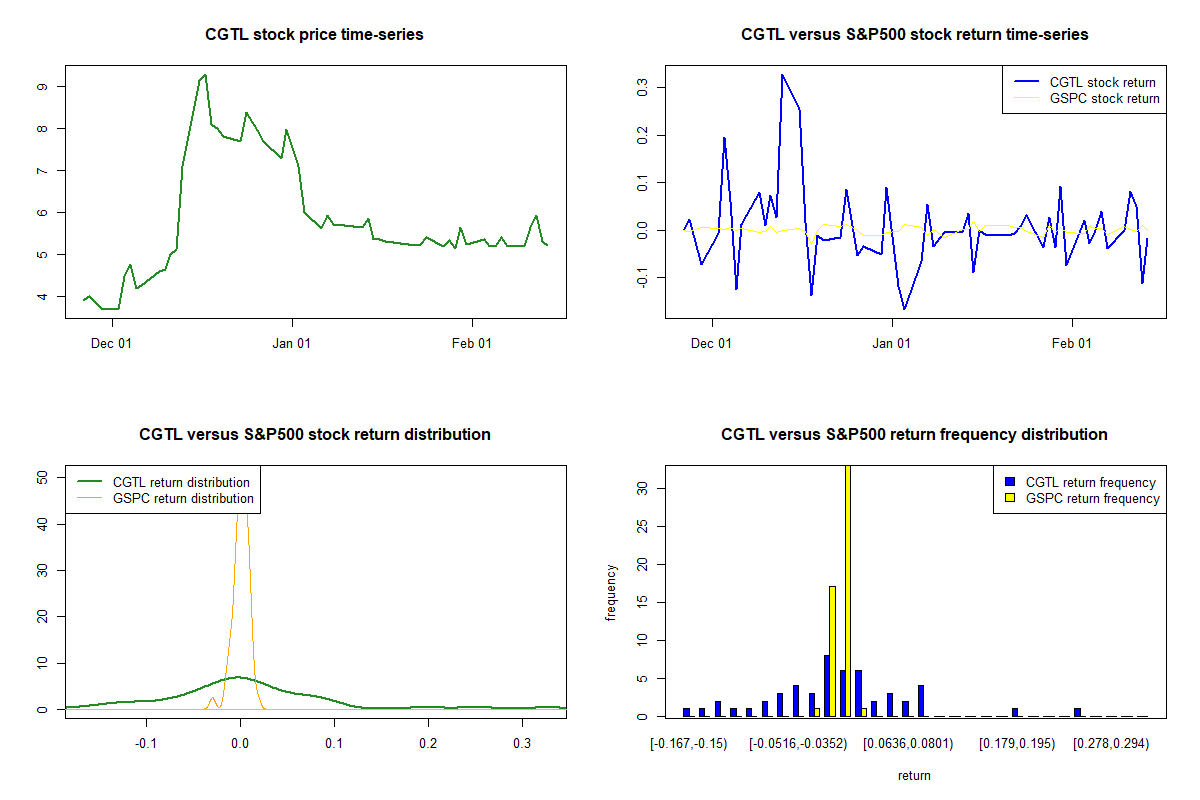Click the 'CGTL versus S&P500 stock return time-series' title
Image resolution: width=1200 pixels, height=800 pixels.
click(x=914, y=35)
